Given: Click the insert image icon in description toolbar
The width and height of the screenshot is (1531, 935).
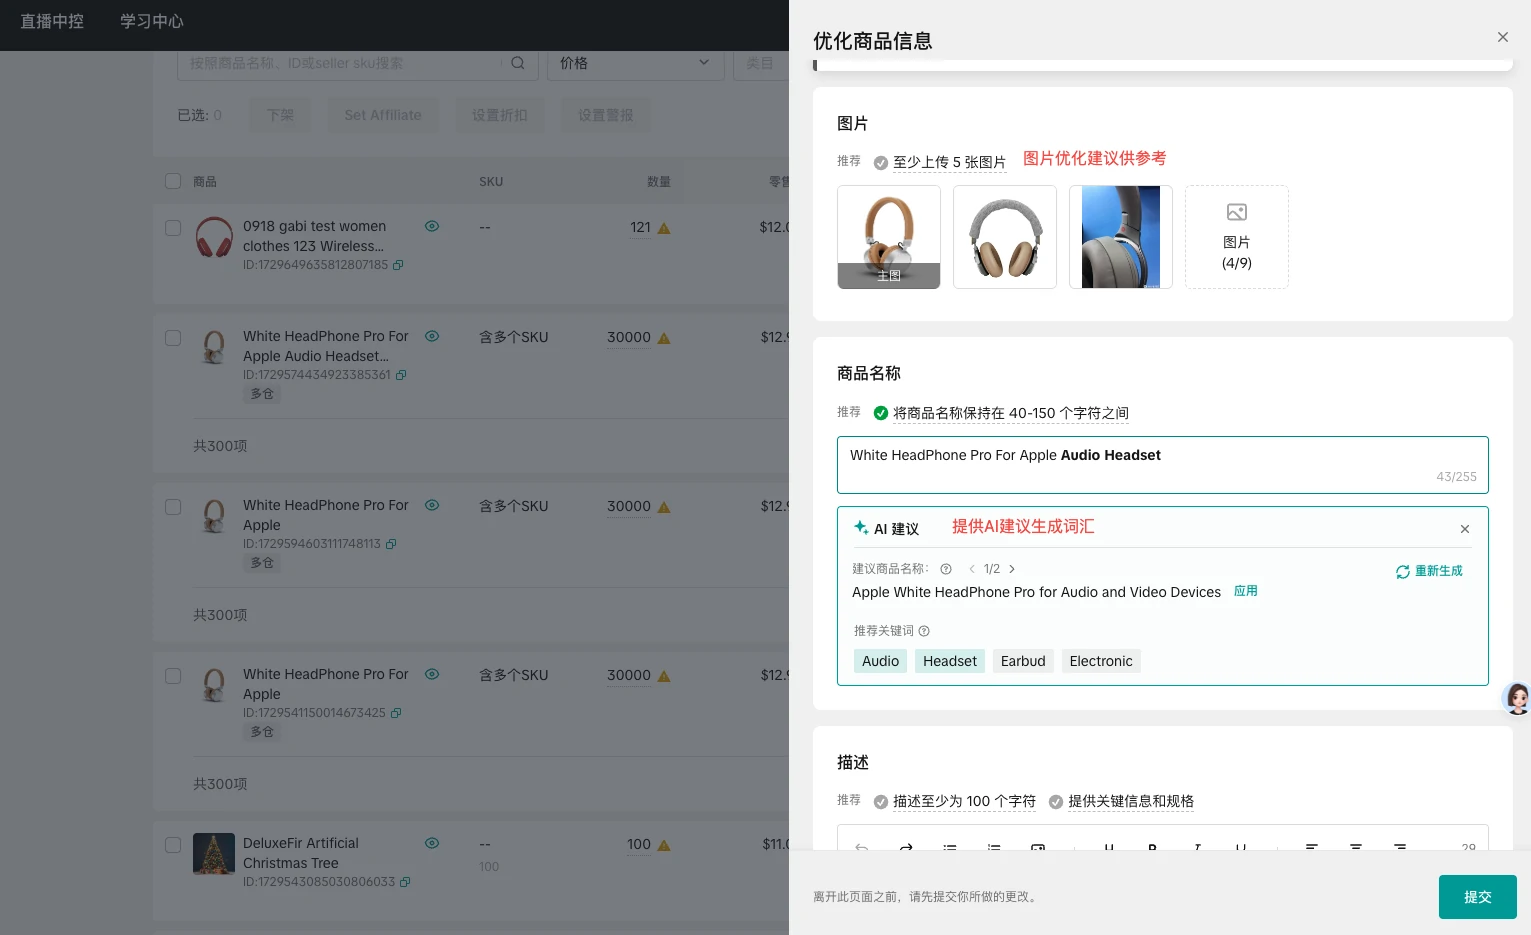Looking at the screenshot, I should pos(1037,849).
